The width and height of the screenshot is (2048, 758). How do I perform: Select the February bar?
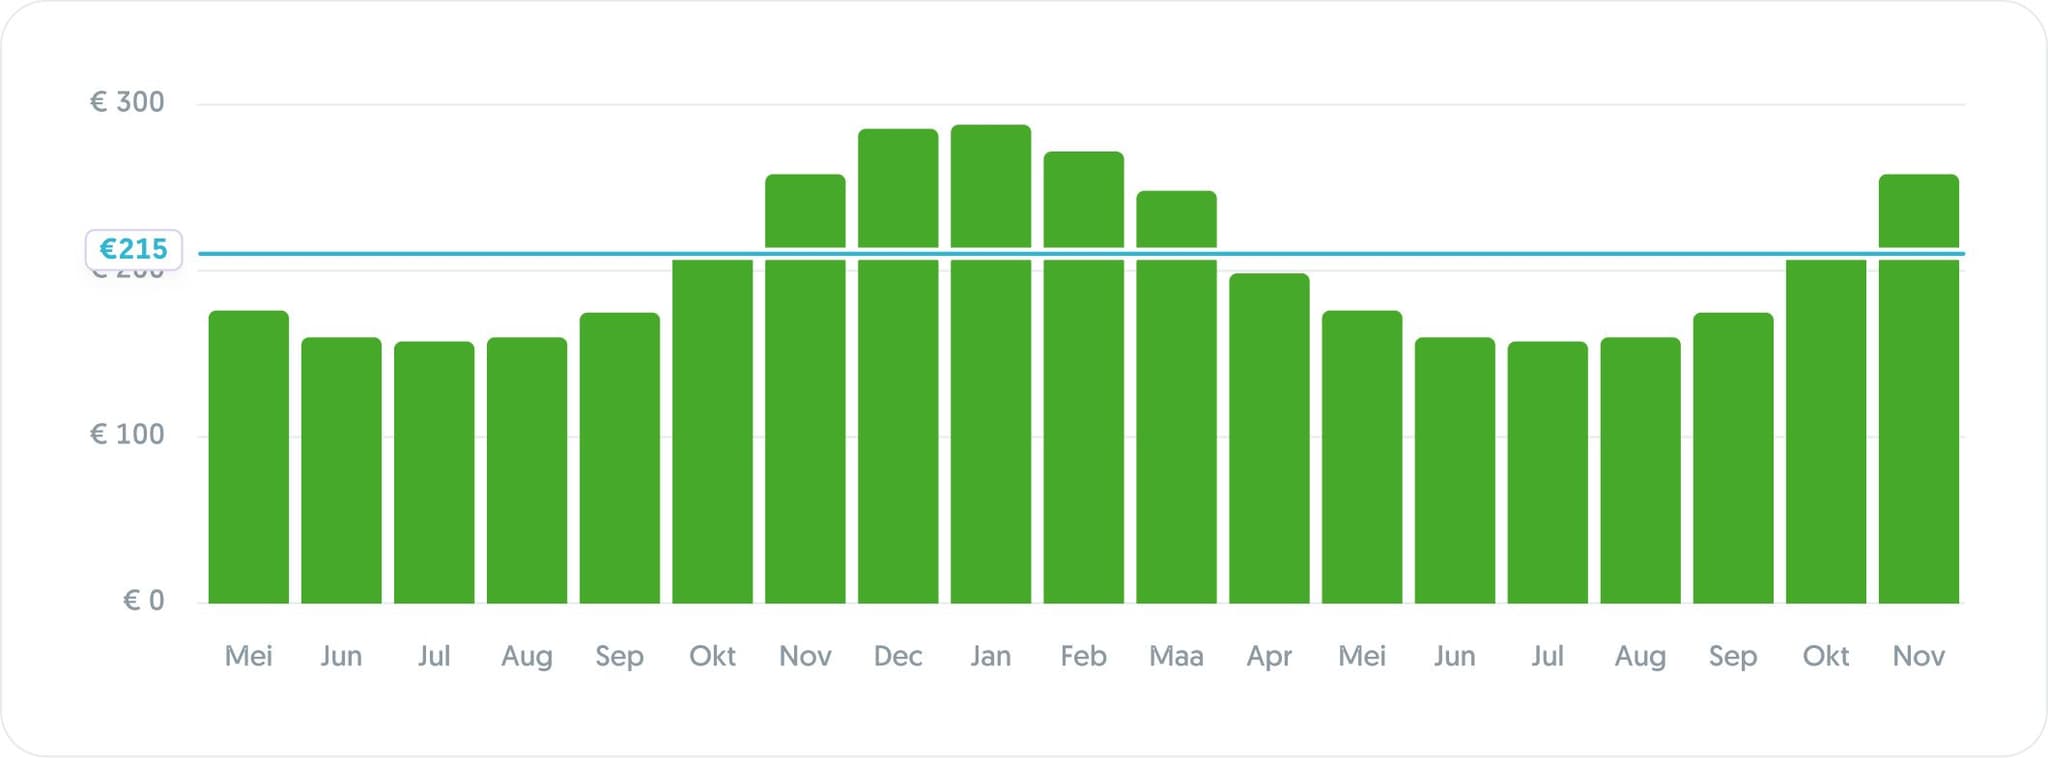click(1083, 400)
